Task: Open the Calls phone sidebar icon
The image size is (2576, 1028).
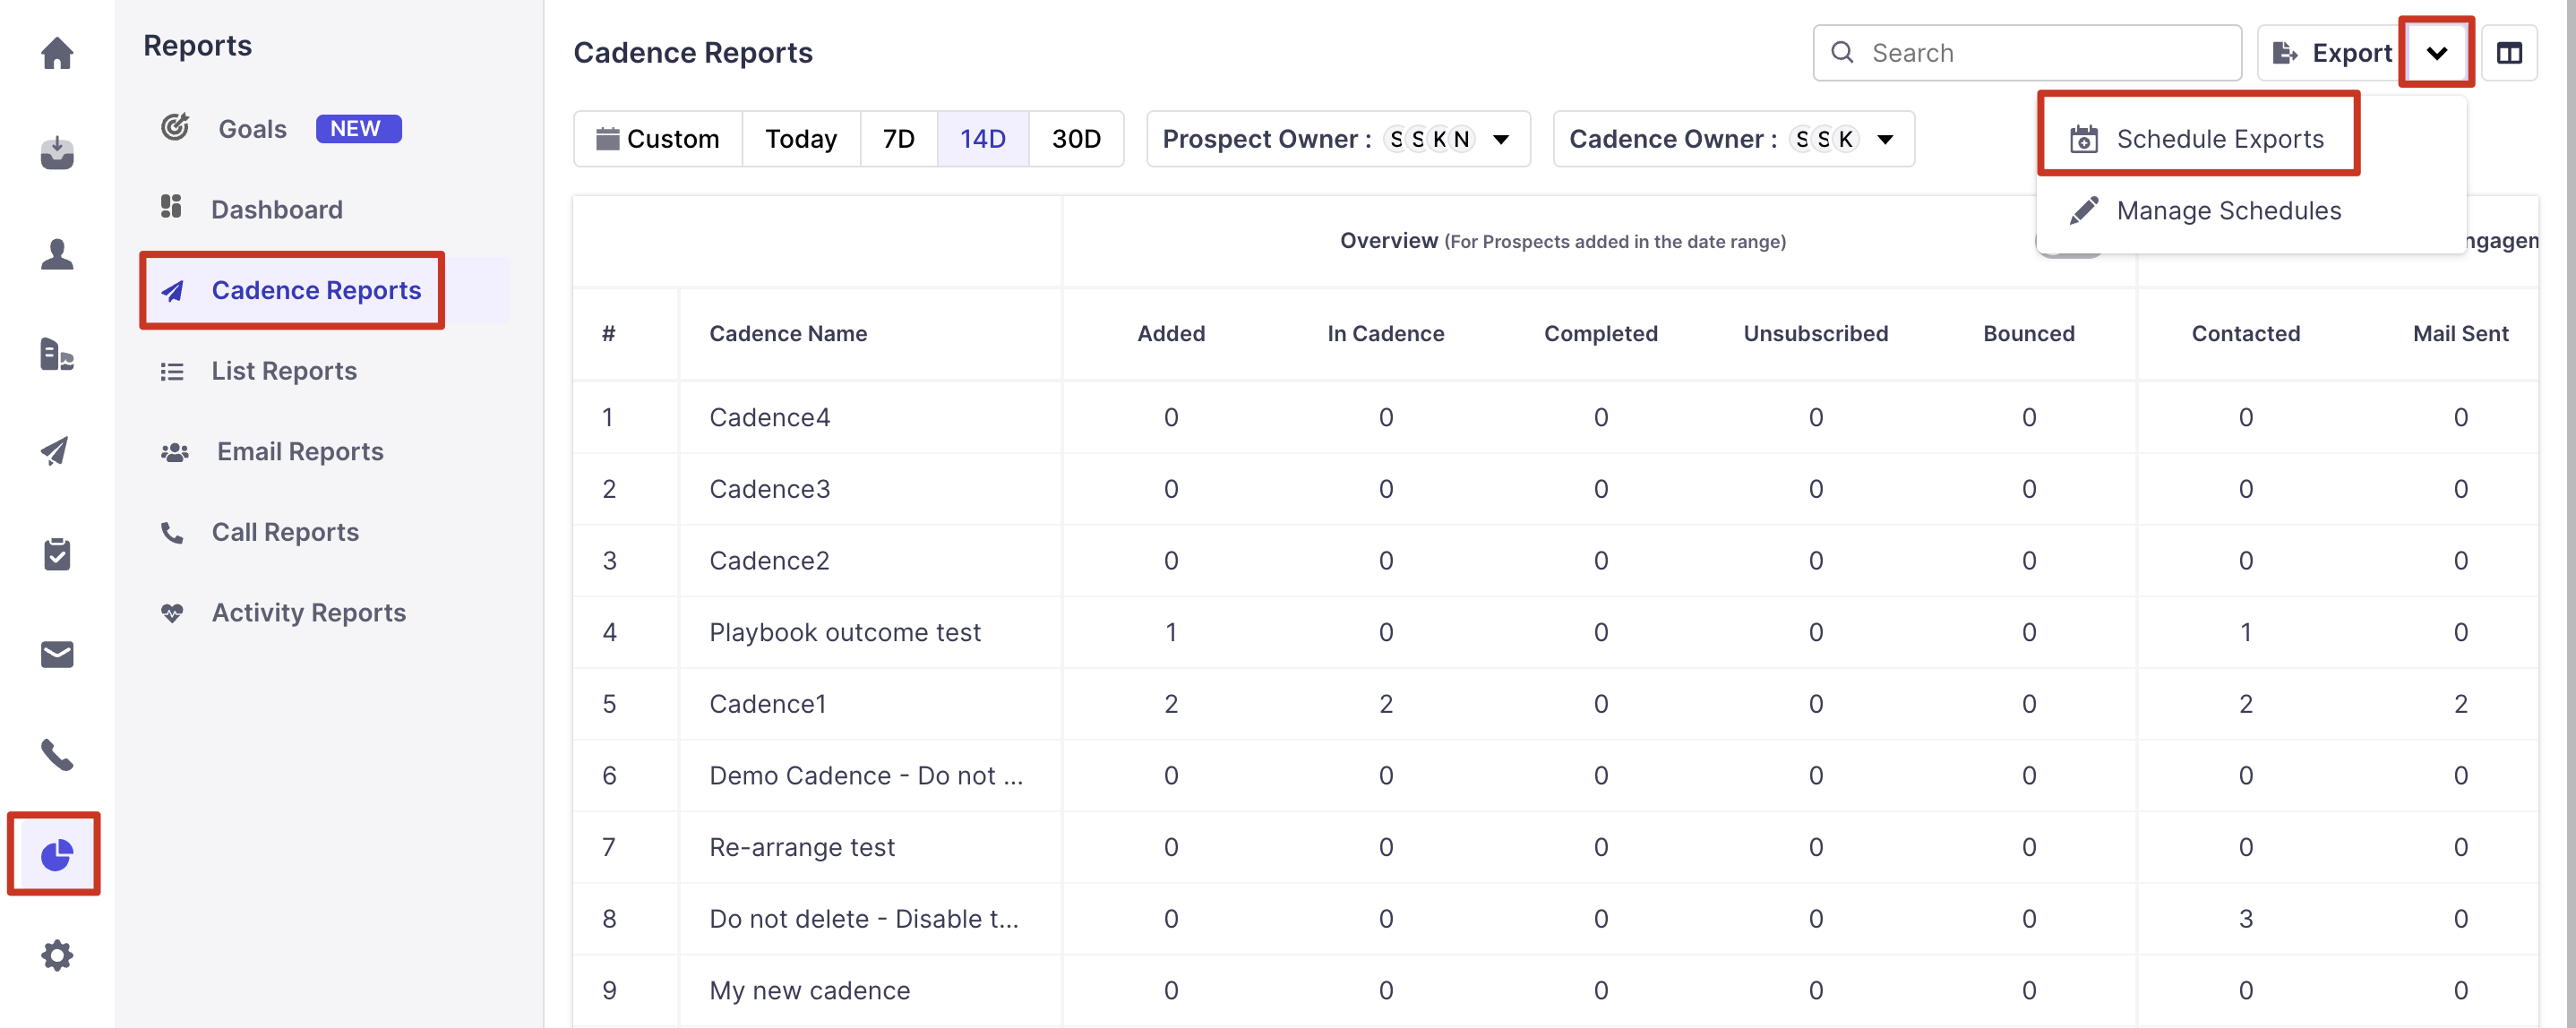Action: (x=57, y=754)
